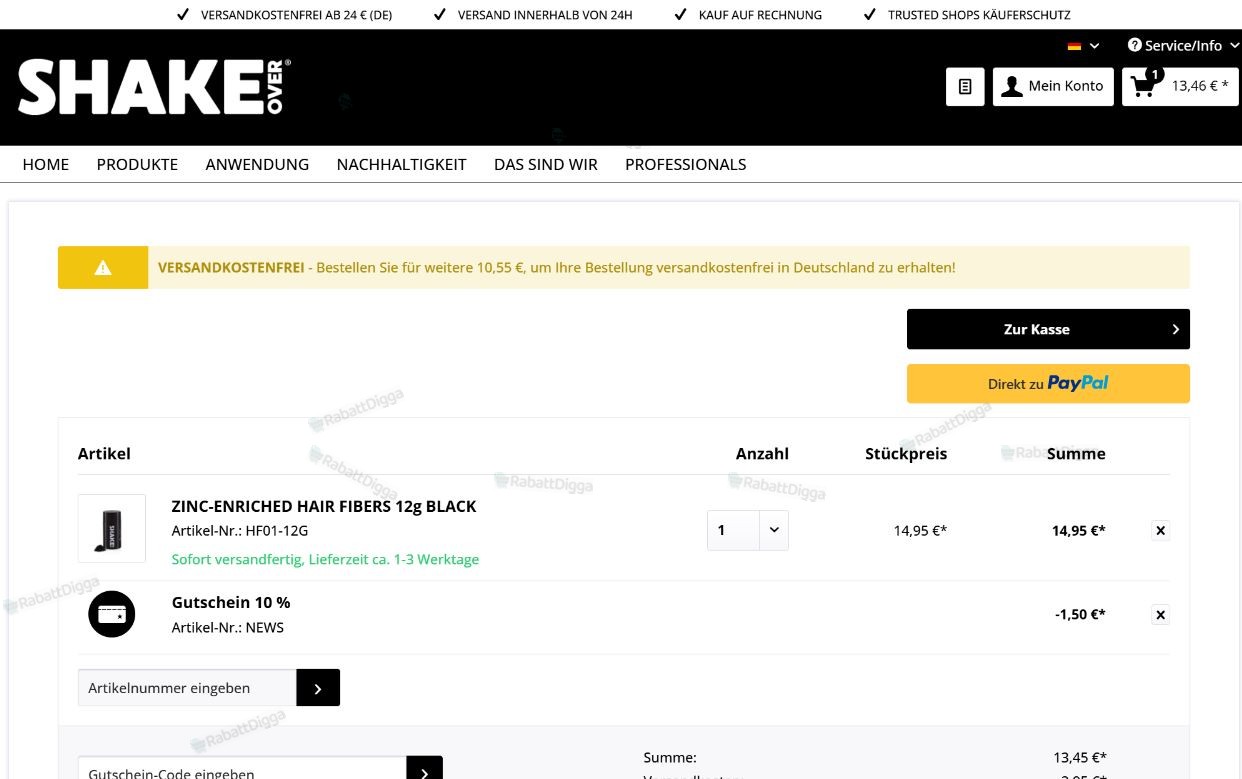Open the quantity dropdown for Hair Fibers
The height and width of the screenshot is (779, 1242).
[748, 530]
